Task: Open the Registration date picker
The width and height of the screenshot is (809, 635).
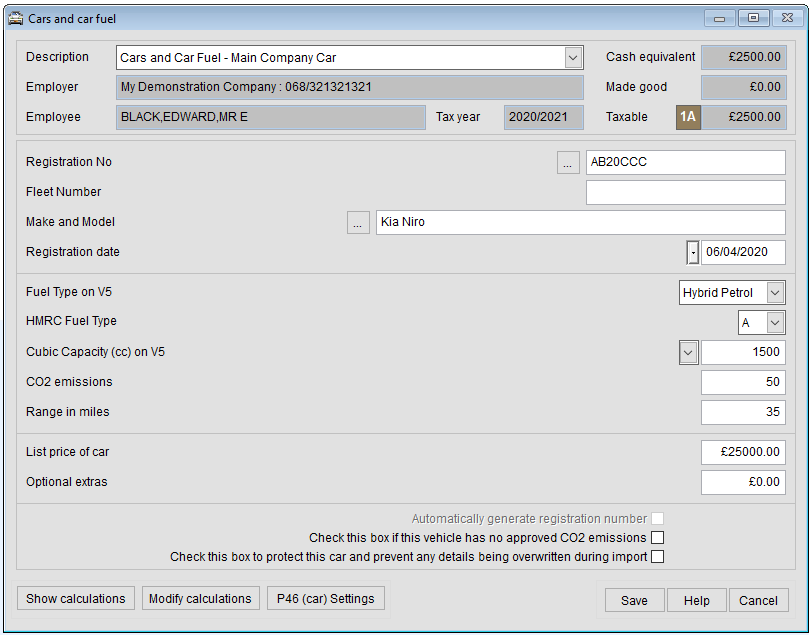Action: (x=691, y=252)
